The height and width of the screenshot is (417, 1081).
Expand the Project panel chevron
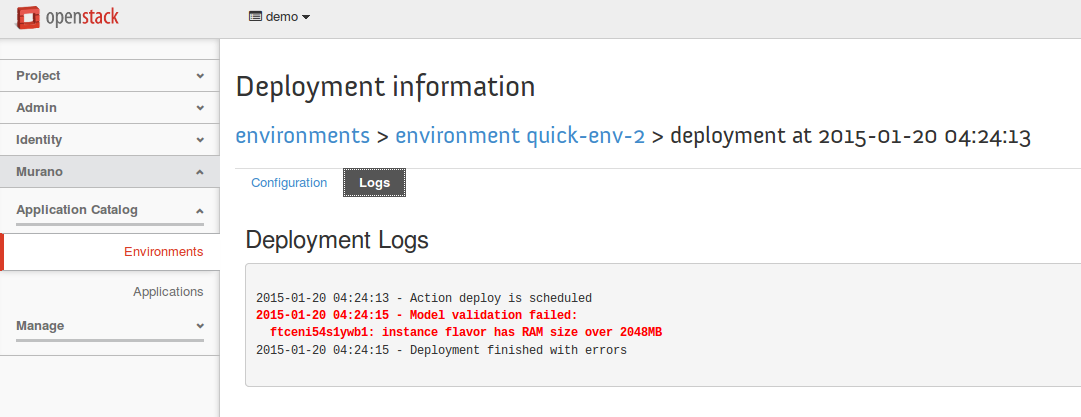click(x=200, y=76)
